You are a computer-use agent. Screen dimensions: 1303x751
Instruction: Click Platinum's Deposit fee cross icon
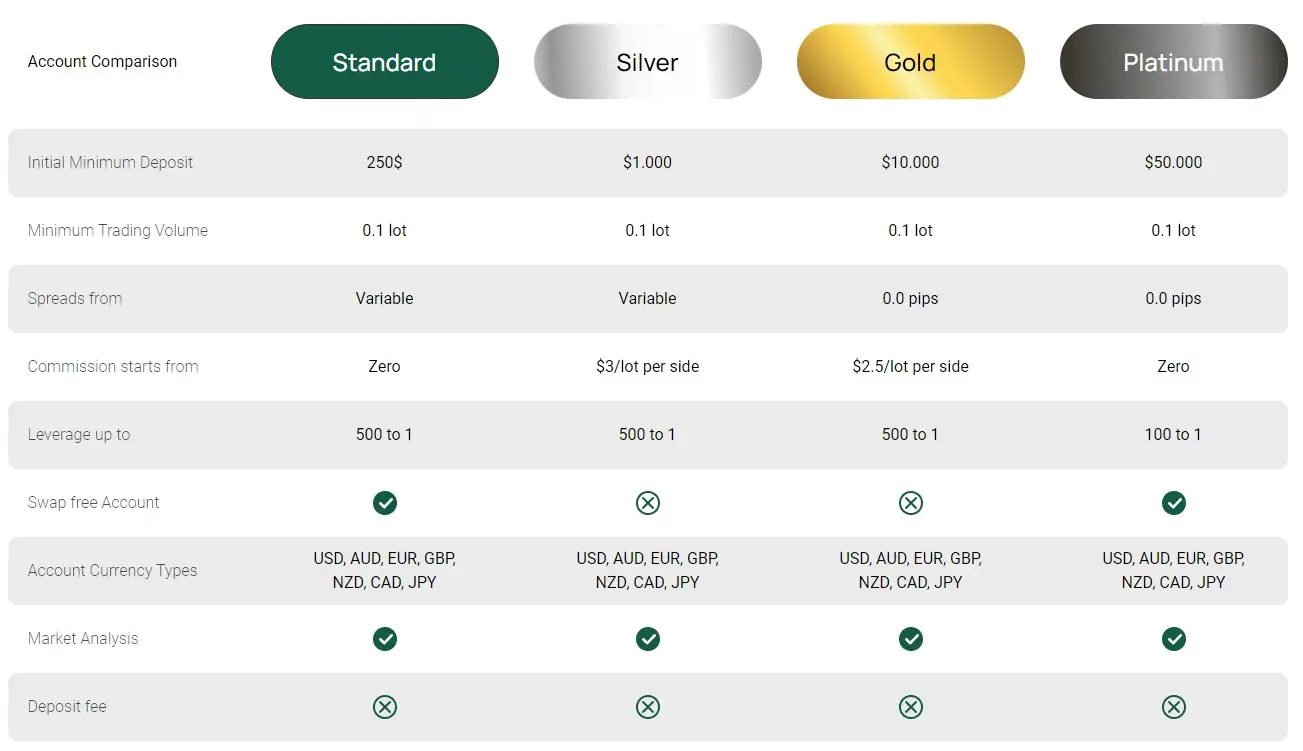[1174, 707]
